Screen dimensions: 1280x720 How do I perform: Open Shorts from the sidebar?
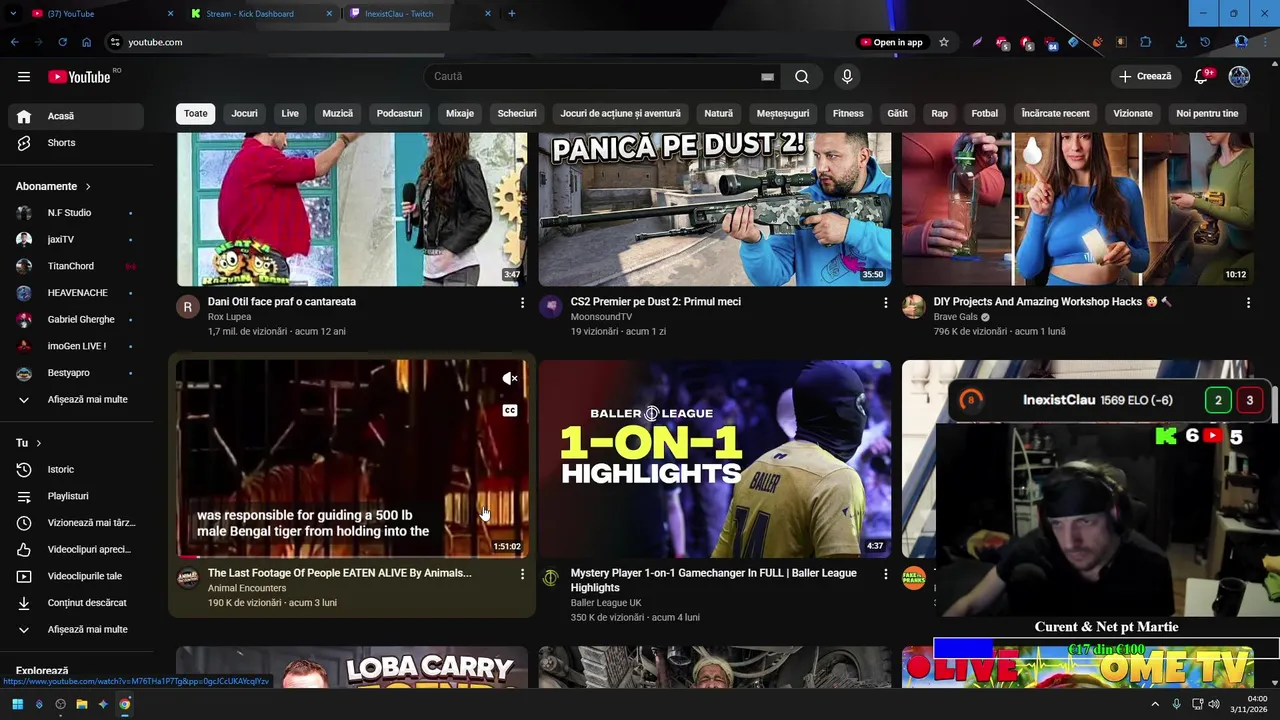tap(76, 143)
